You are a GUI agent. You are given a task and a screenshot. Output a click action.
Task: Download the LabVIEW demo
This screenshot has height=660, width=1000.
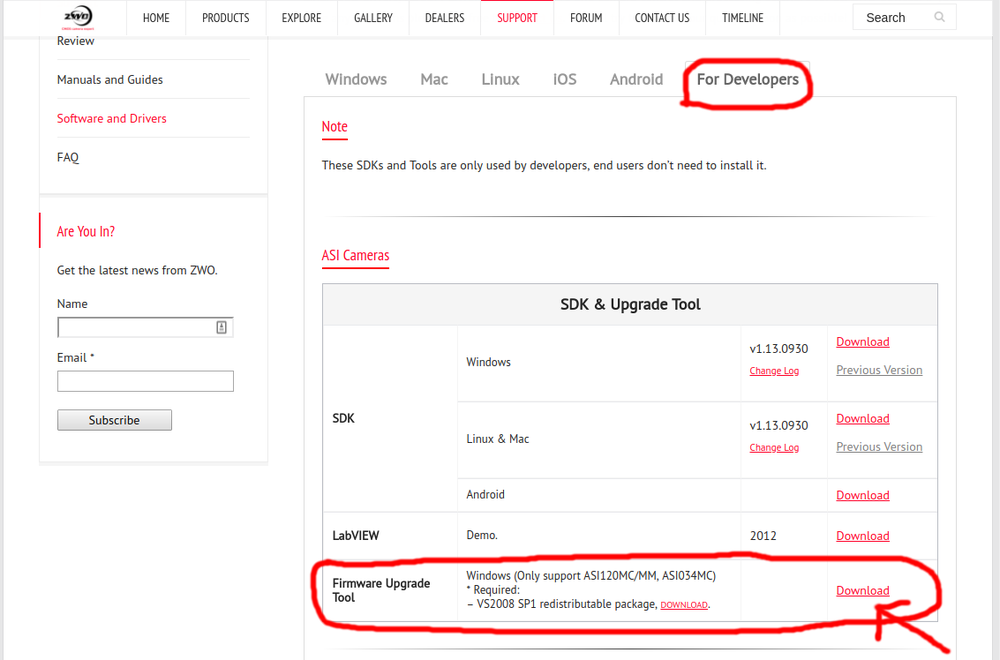tap(862, 536)
